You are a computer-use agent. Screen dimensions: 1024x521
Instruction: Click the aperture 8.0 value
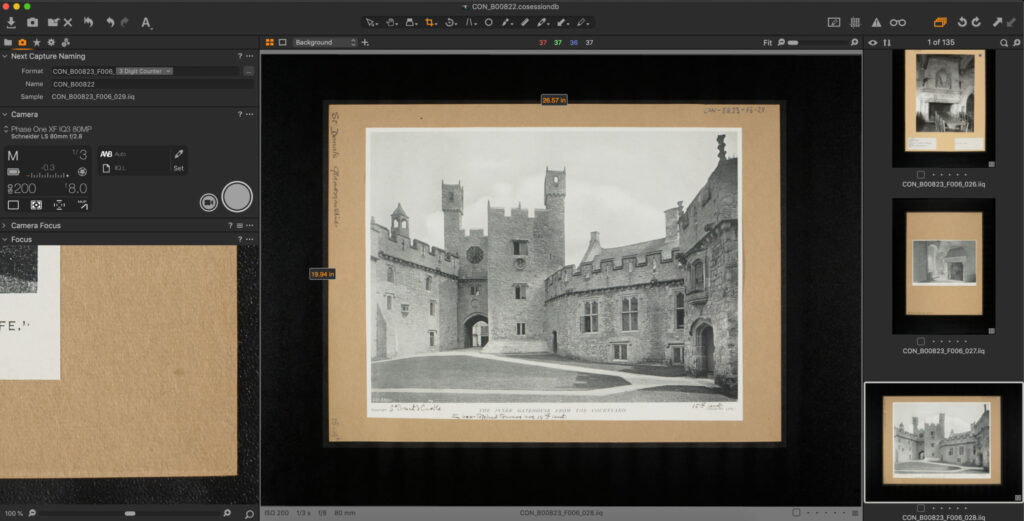click(x=76, y=189)
